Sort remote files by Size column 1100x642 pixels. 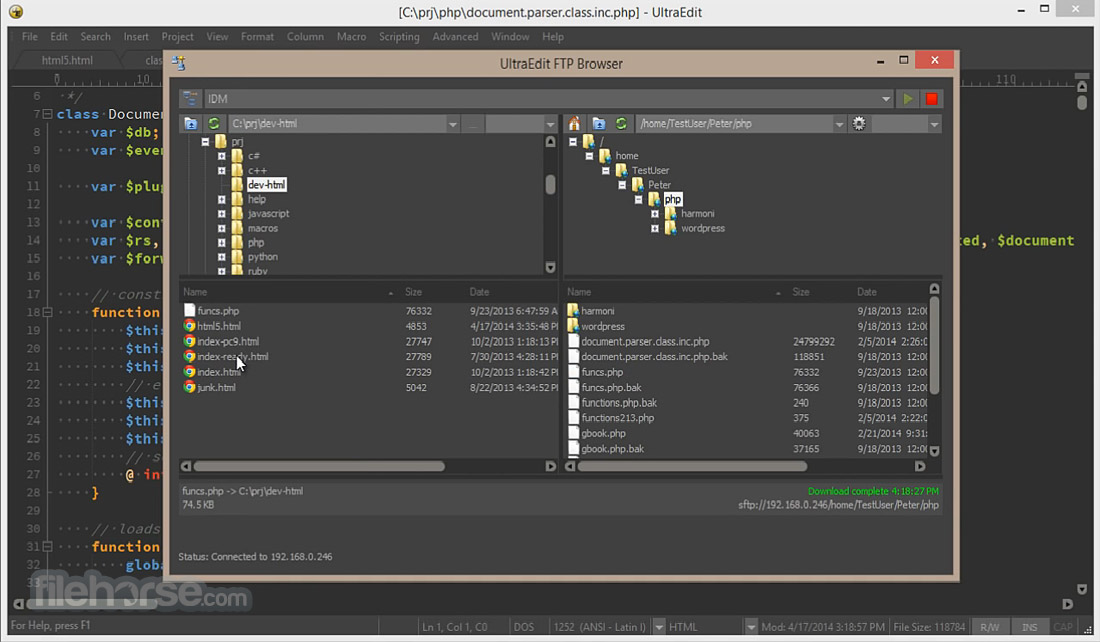coord(801,292)
